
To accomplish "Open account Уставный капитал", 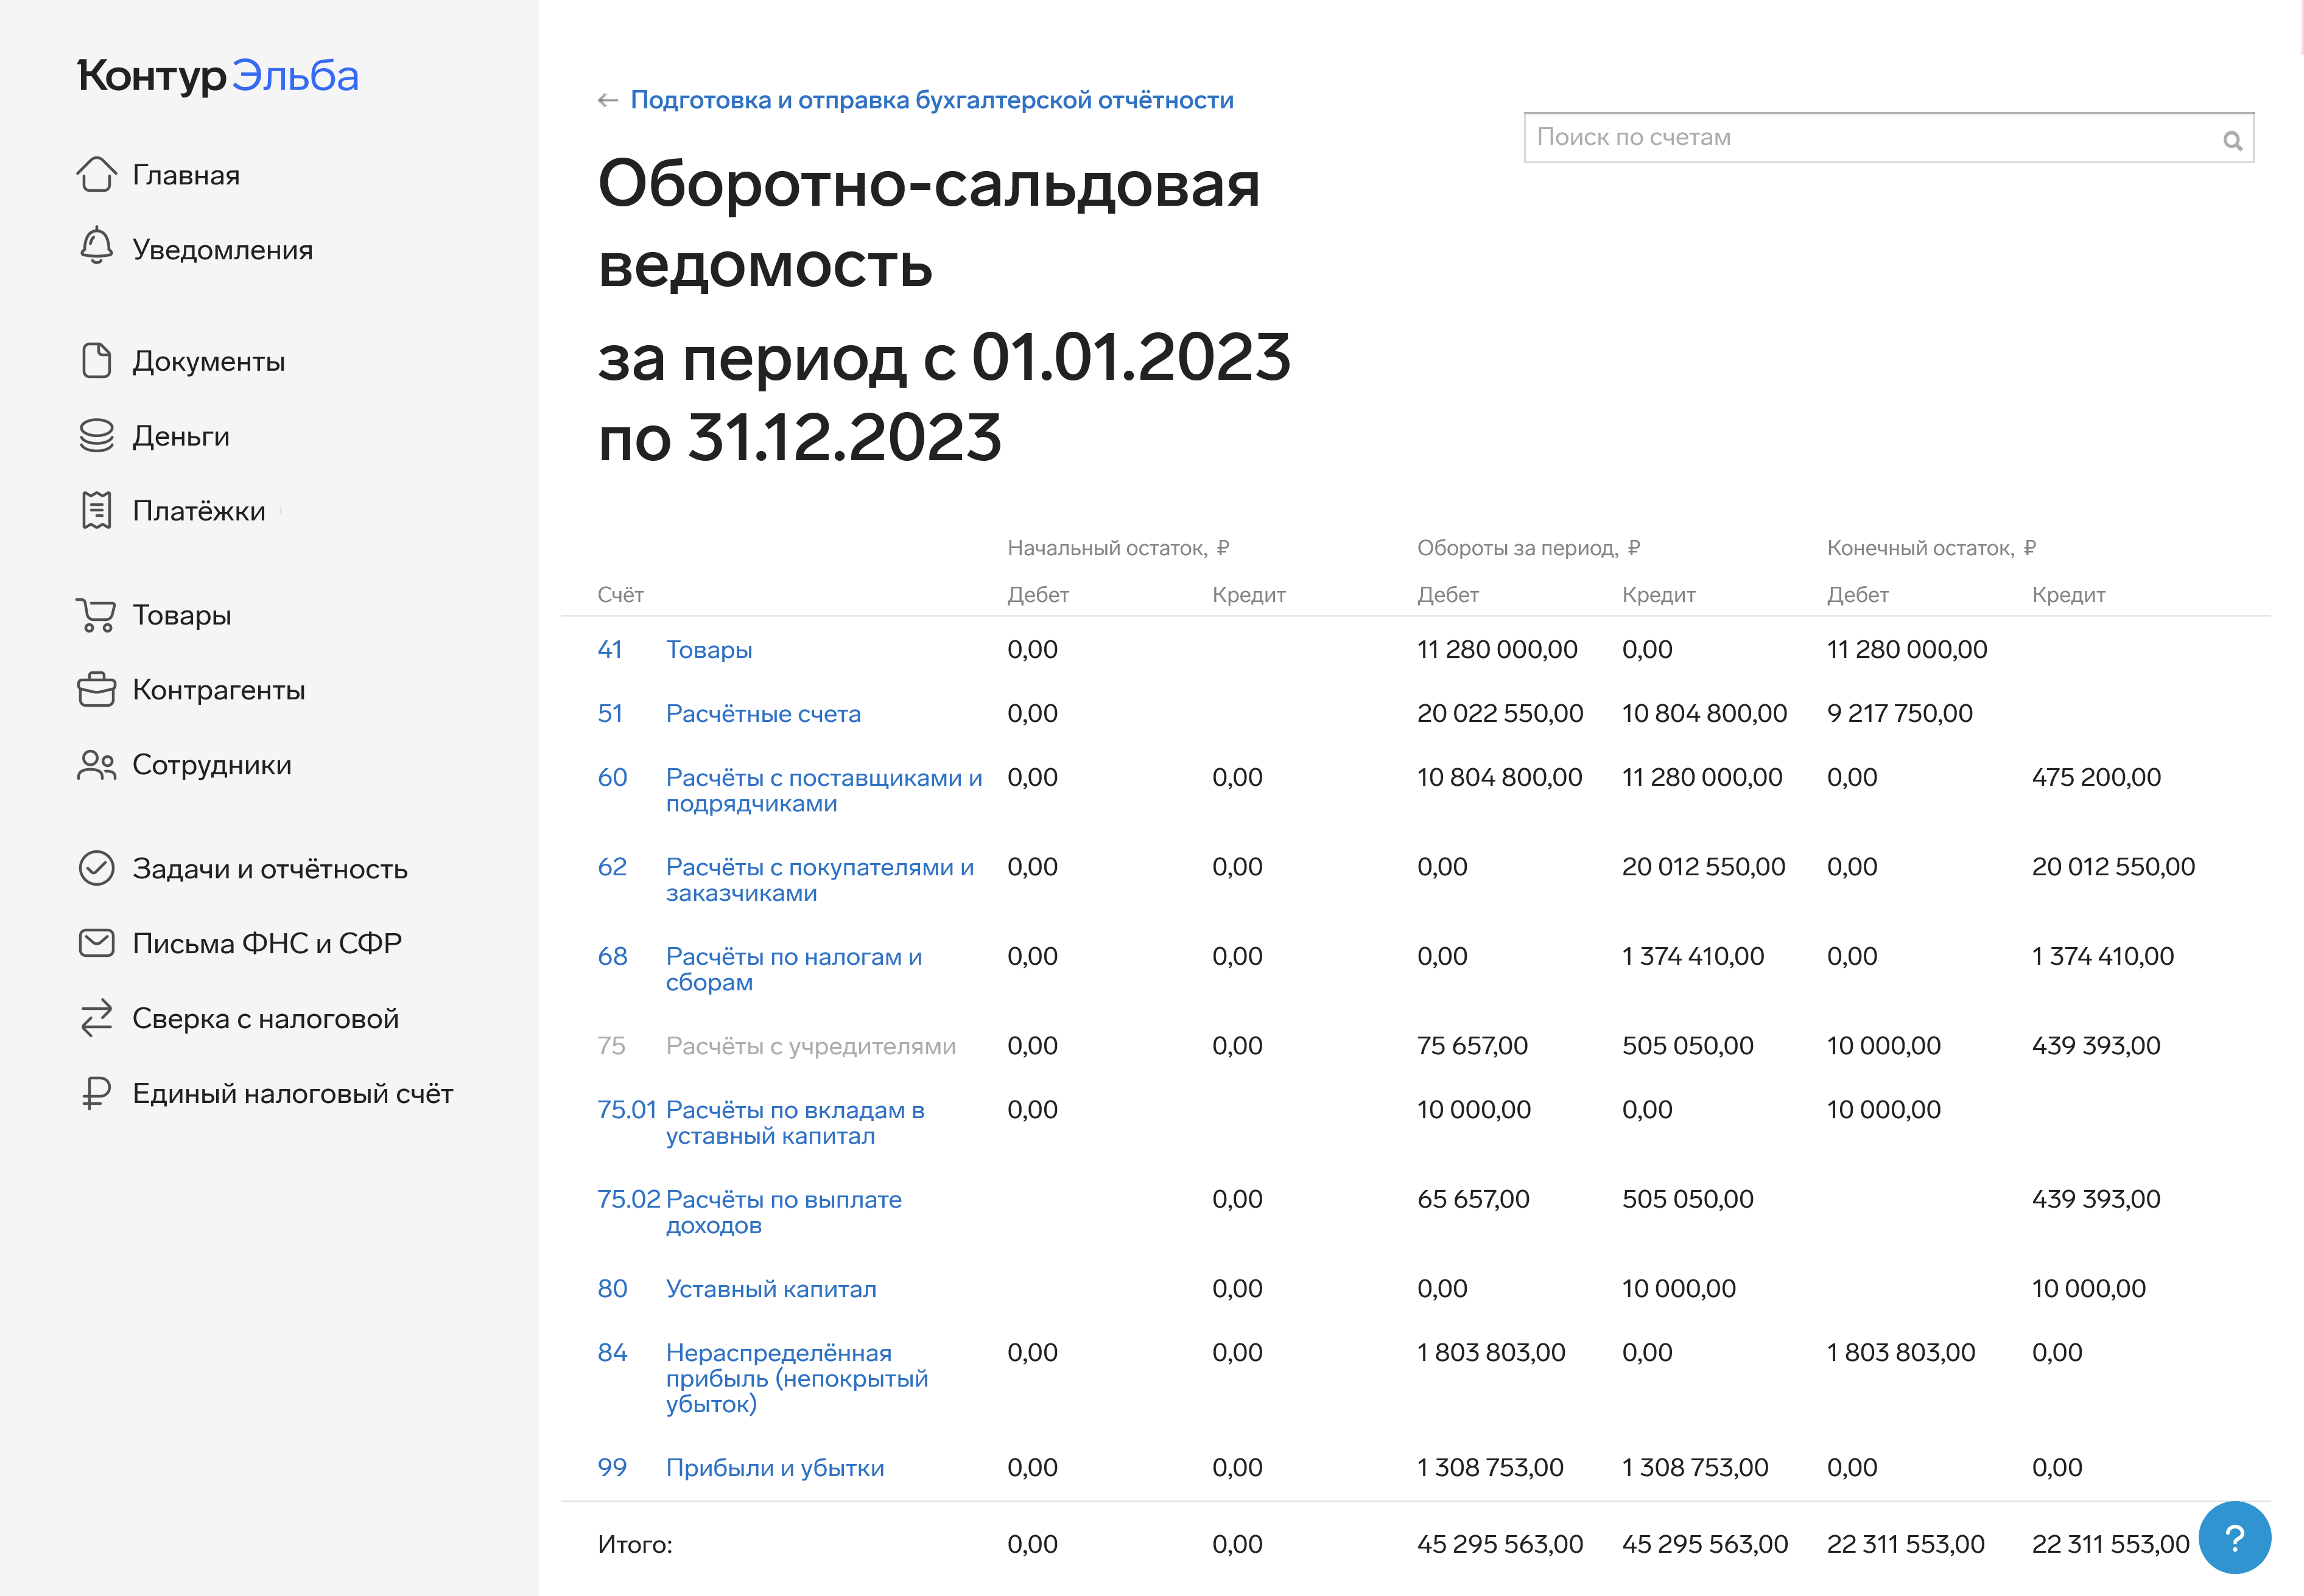I will (x=771, y=1289).
